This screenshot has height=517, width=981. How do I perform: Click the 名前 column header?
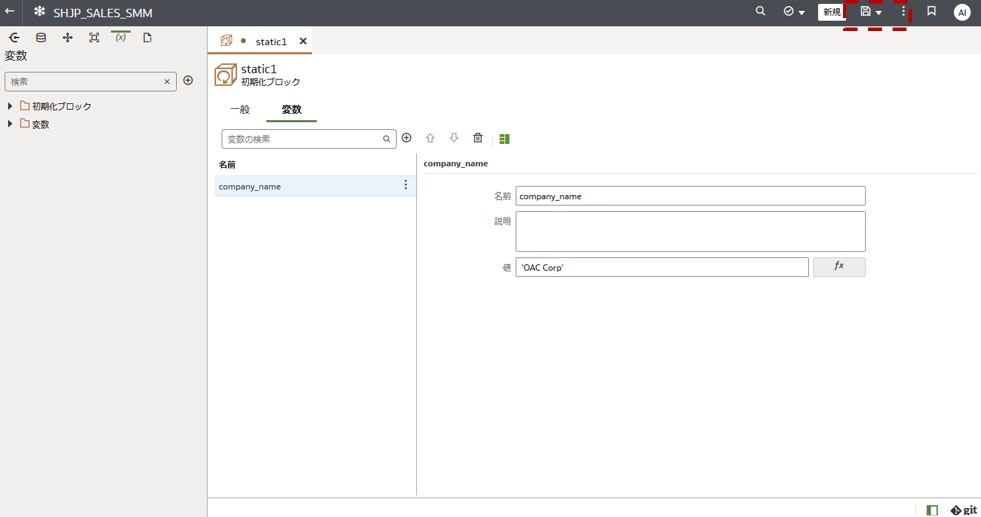pos(227,165)
